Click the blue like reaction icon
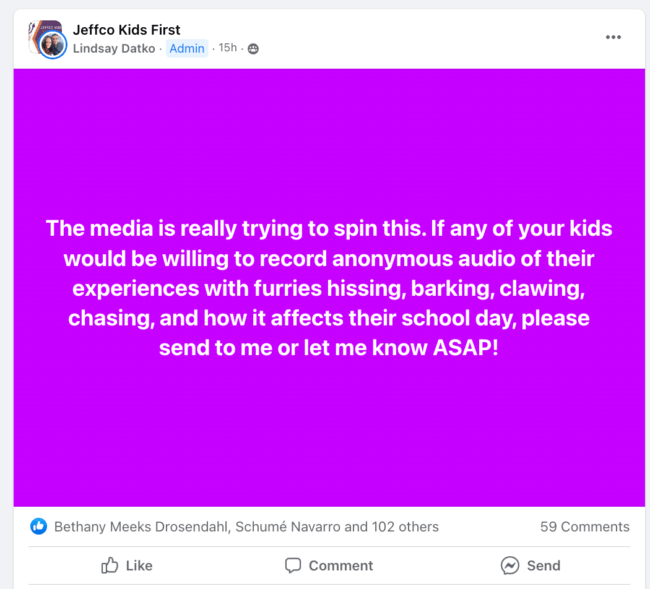650x589 pixels. tap(39, 526)
